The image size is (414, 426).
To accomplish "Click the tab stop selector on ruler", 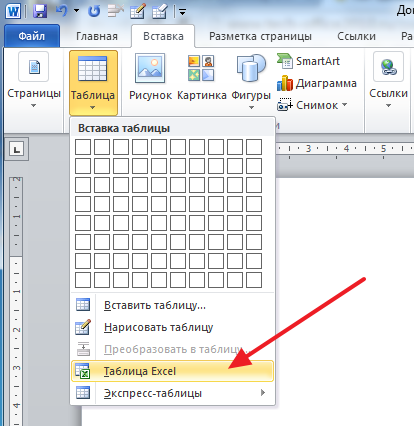I will (x=17, y=149).
